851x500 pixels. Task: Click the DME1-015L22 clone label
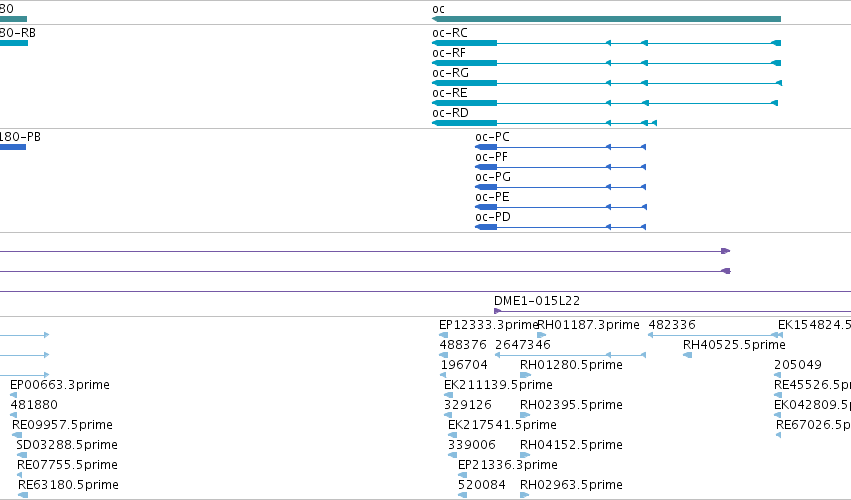[537, 301]
